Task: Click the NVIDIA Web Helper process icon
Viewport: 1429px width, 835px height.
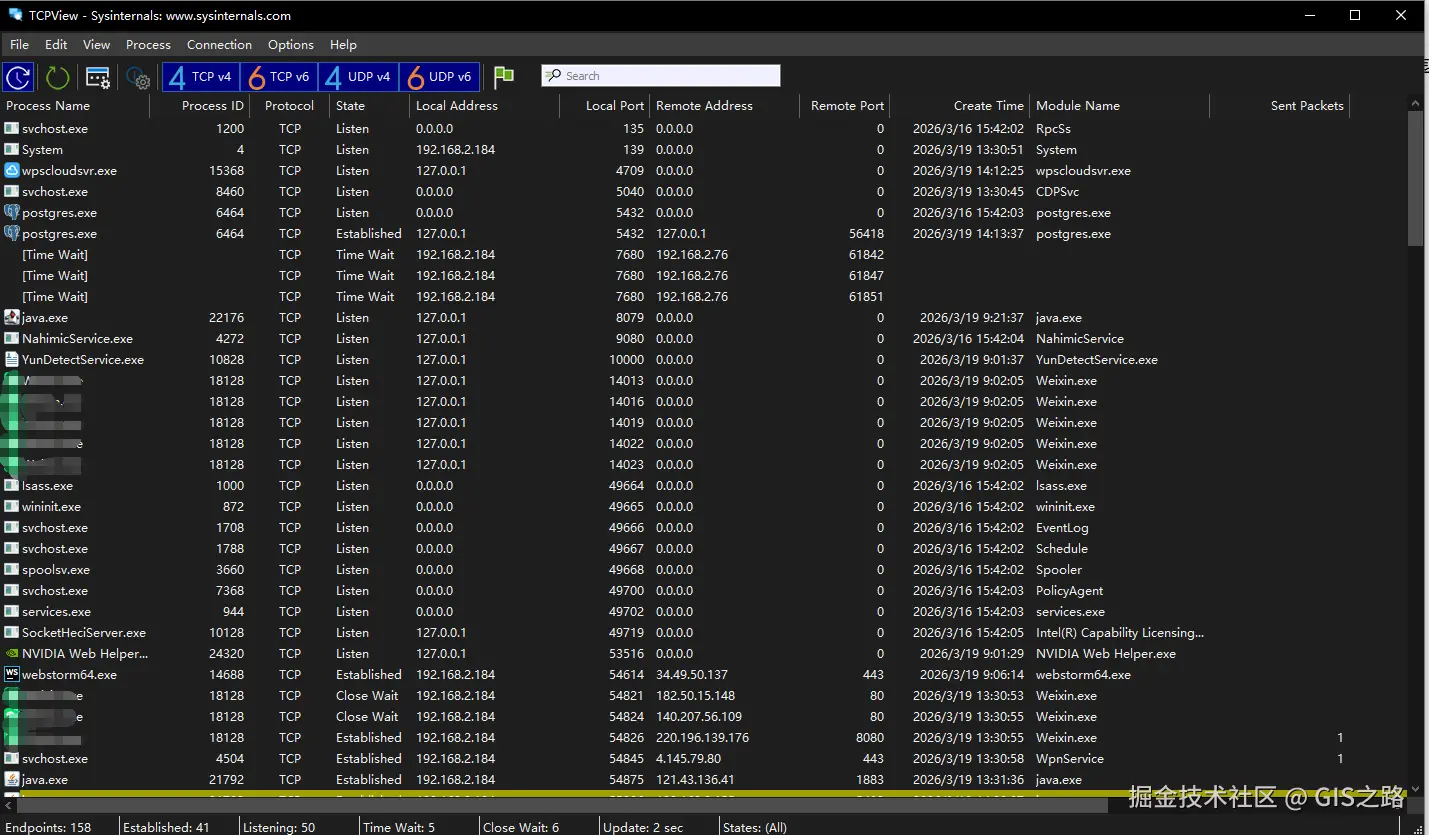Action: pyautogui.click(x=12, y=654)
